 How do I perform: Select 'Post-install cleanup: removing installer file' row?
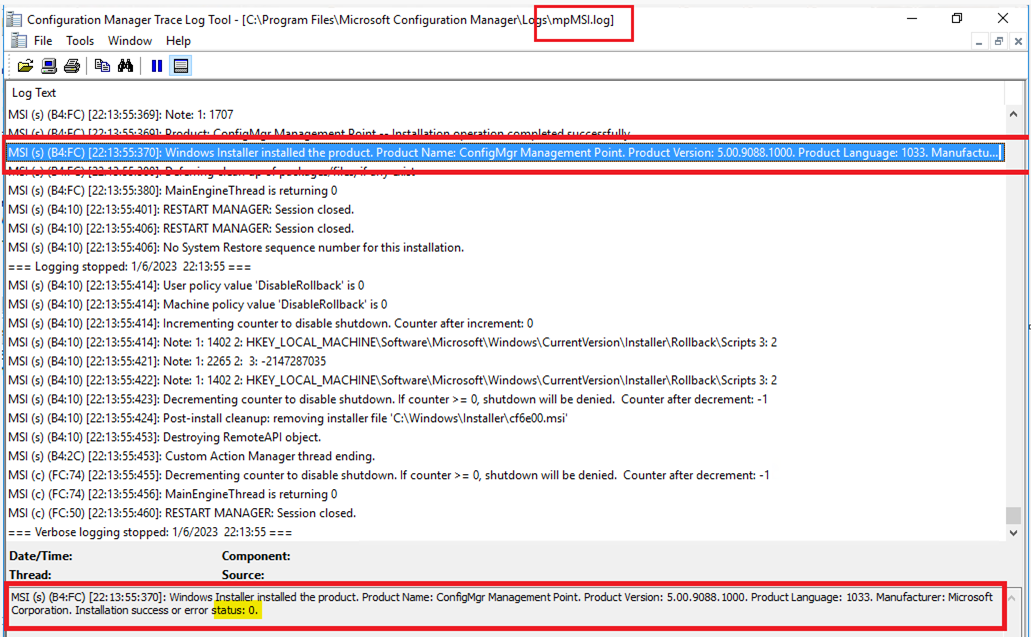tap(506, 419)
